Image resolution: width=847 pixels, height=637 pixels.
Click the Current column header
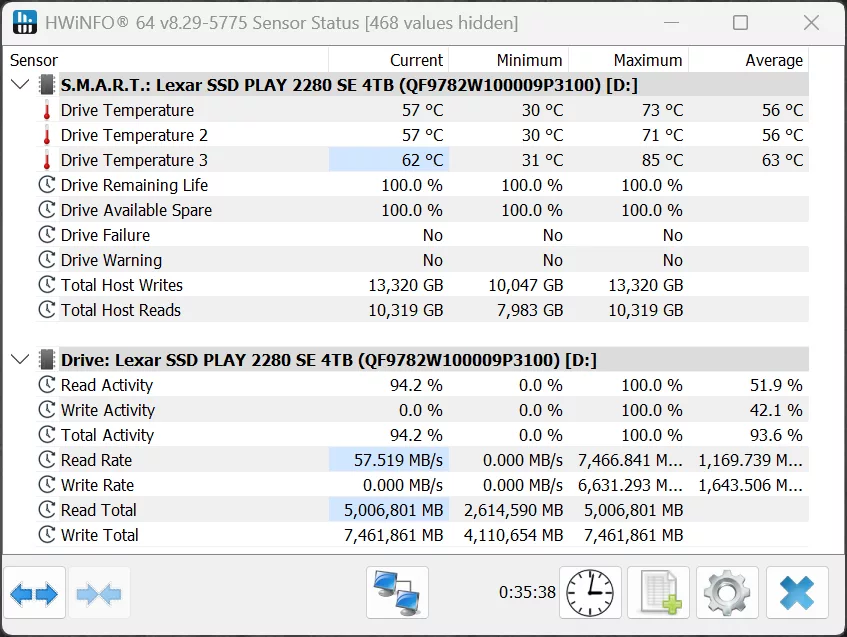[x=388, y=60]
